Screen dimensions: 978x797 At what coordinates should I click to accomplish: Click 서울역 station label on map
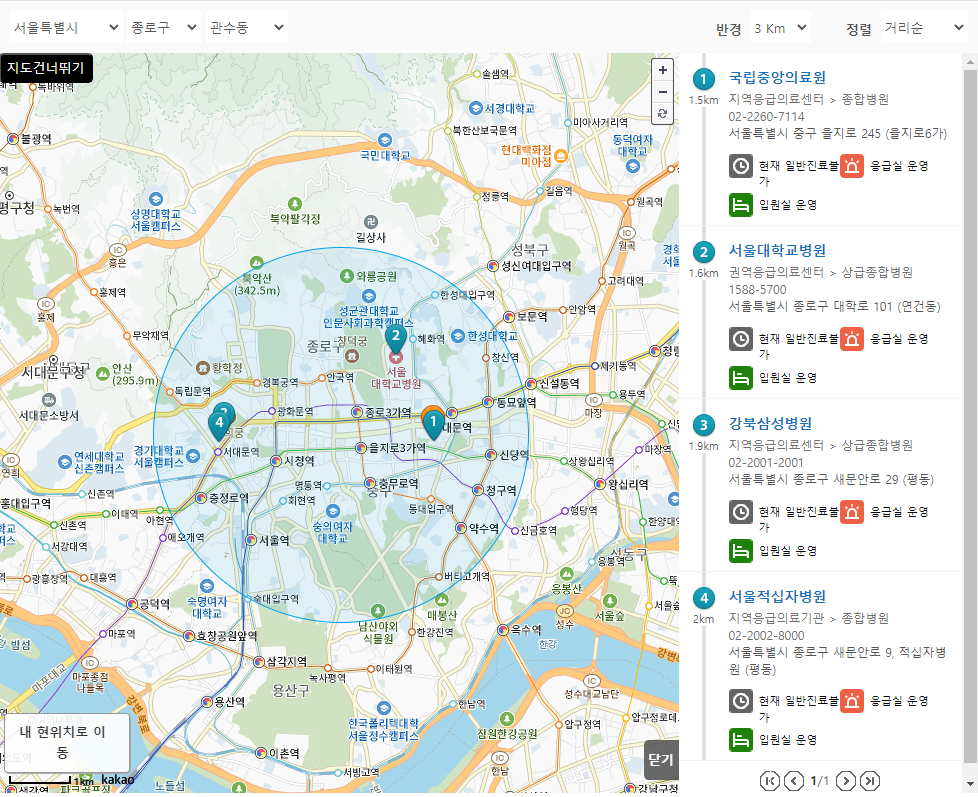pos(274,540)
